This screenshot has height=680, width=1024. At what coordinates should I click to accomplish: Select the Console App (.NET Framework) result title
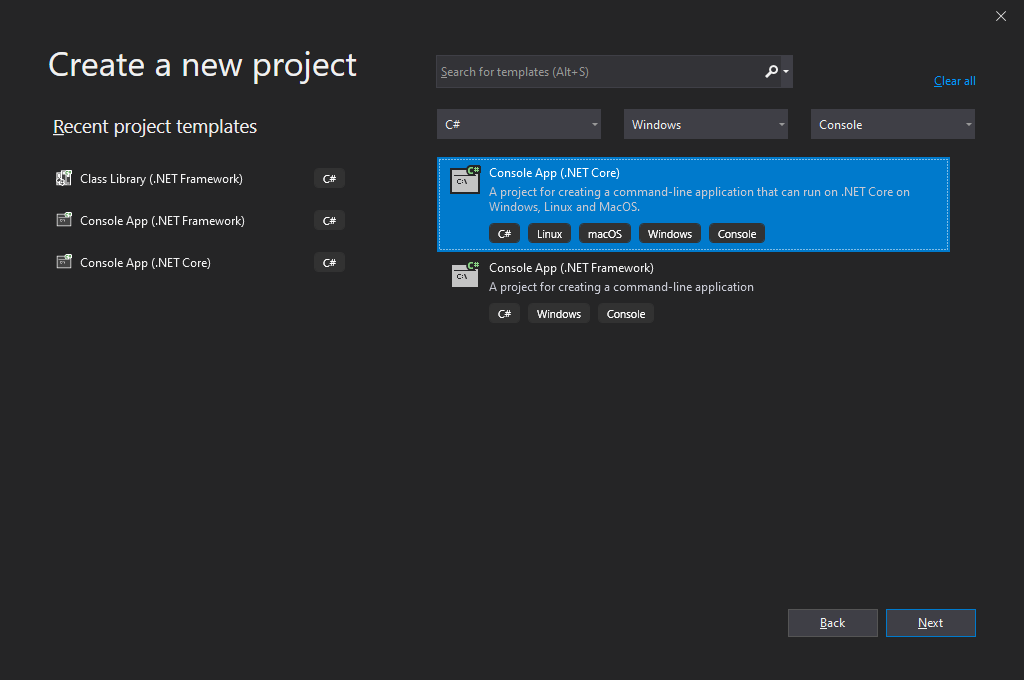click(571, 268)
